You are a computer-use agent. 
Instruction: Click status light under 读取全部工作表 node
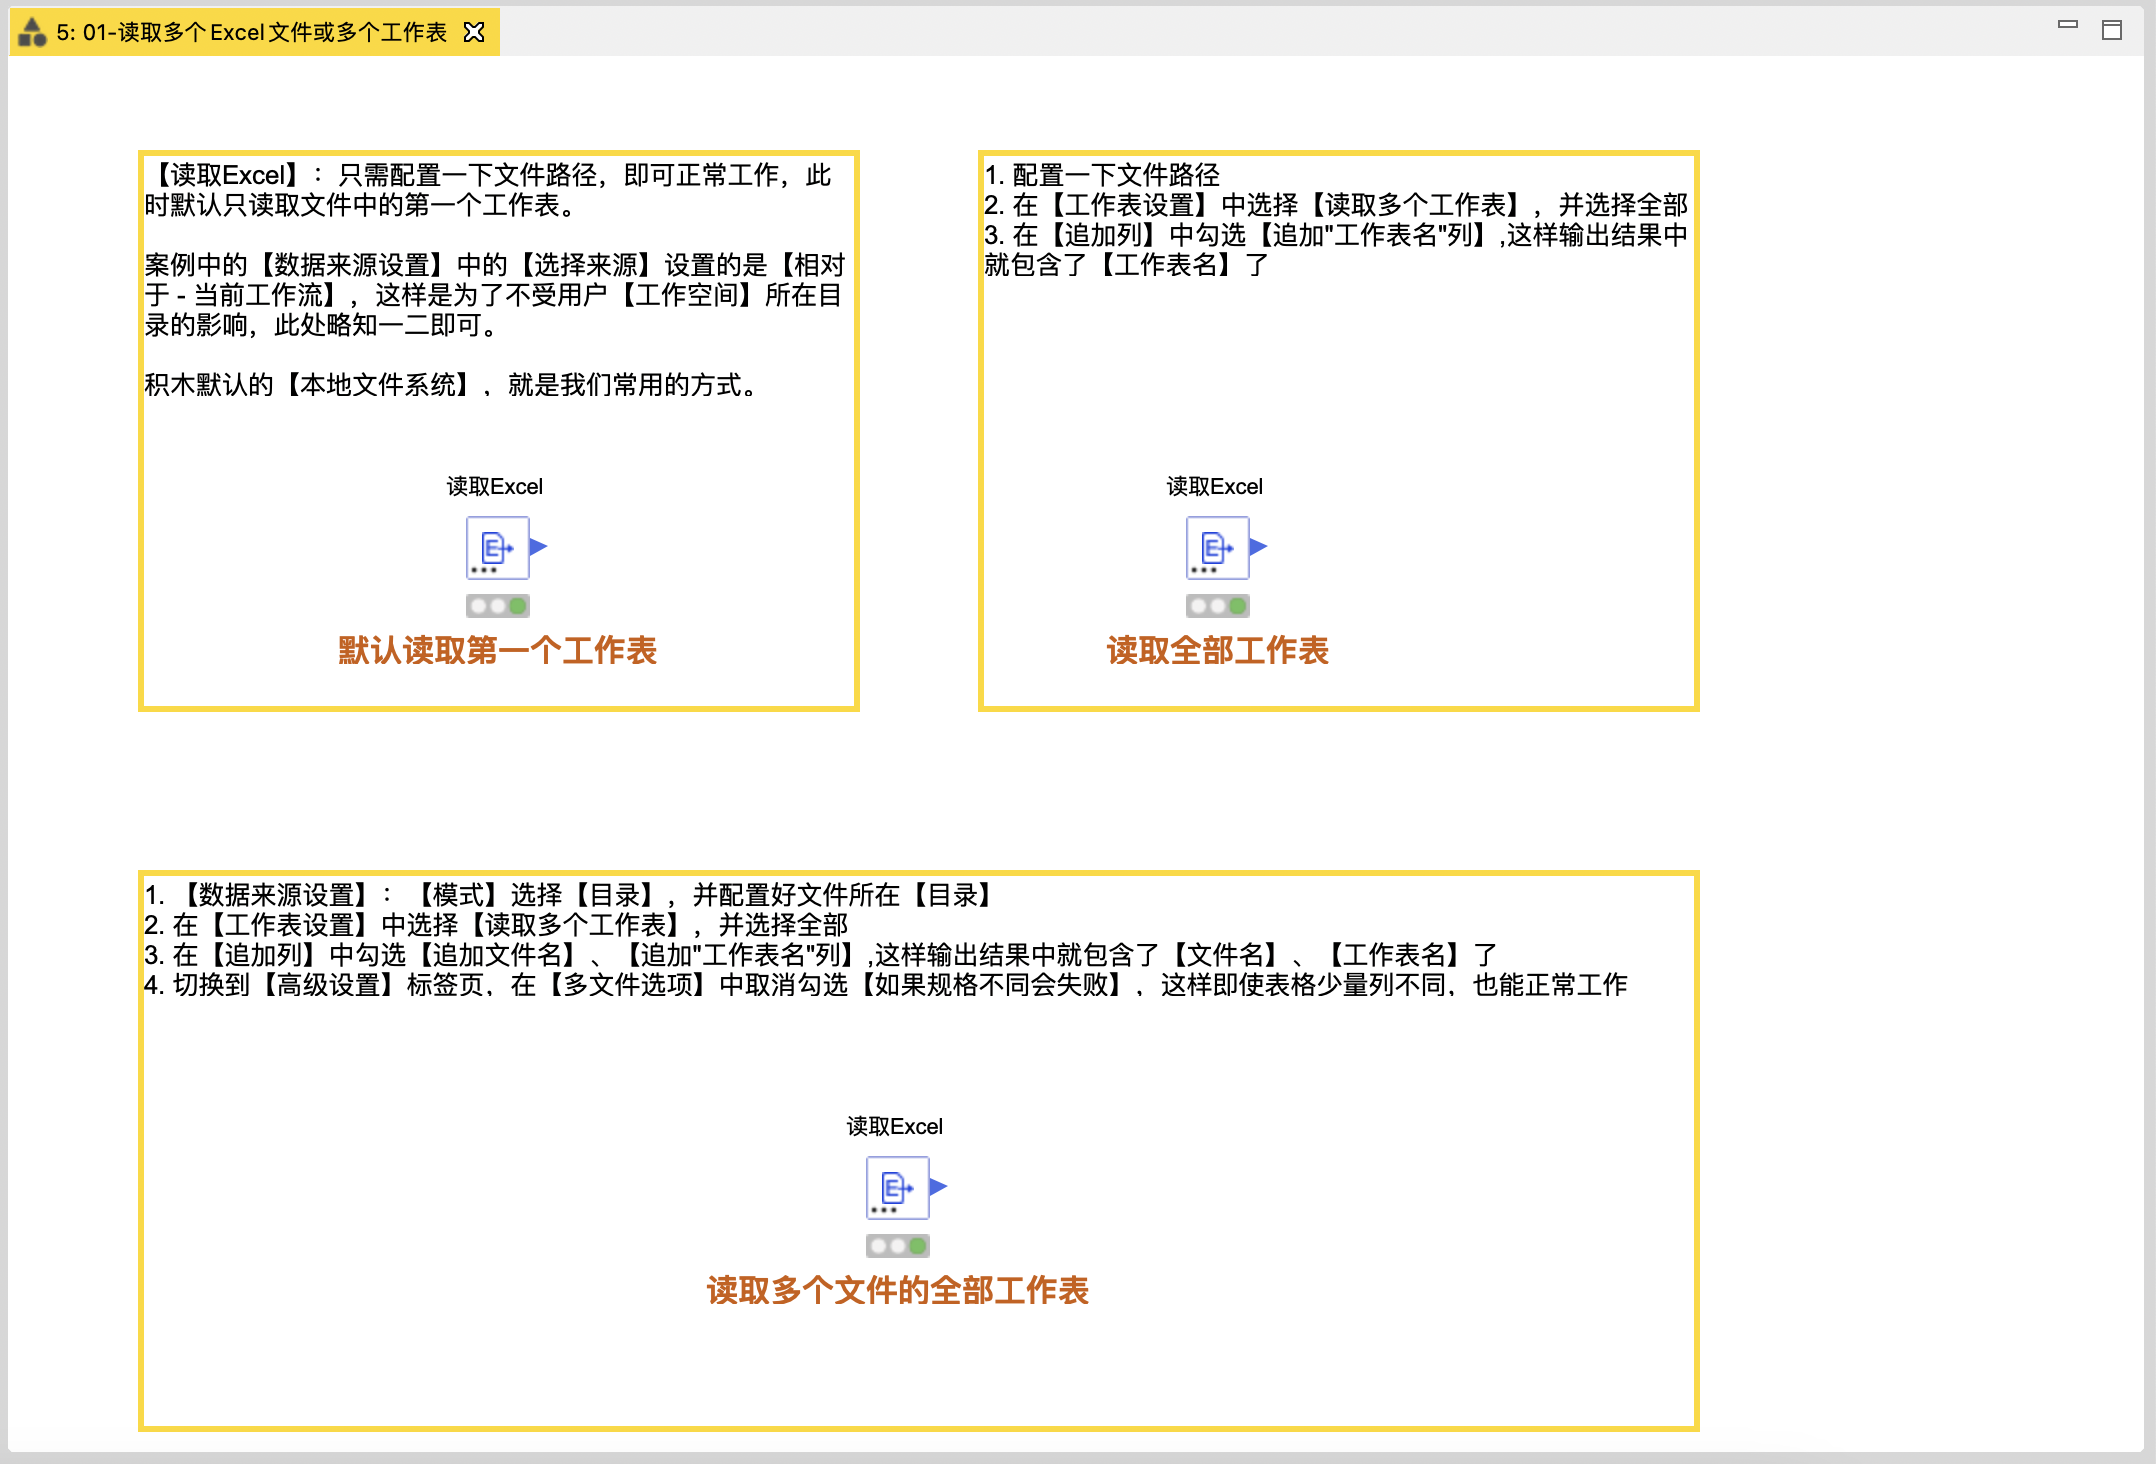point(1217,606)
